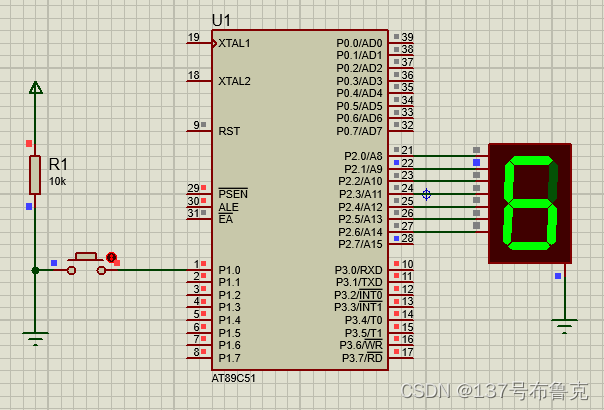This screenshot has width=604, height=410.
Task: Click the P2.4/A12 pin label
Action: pos(361,207)
